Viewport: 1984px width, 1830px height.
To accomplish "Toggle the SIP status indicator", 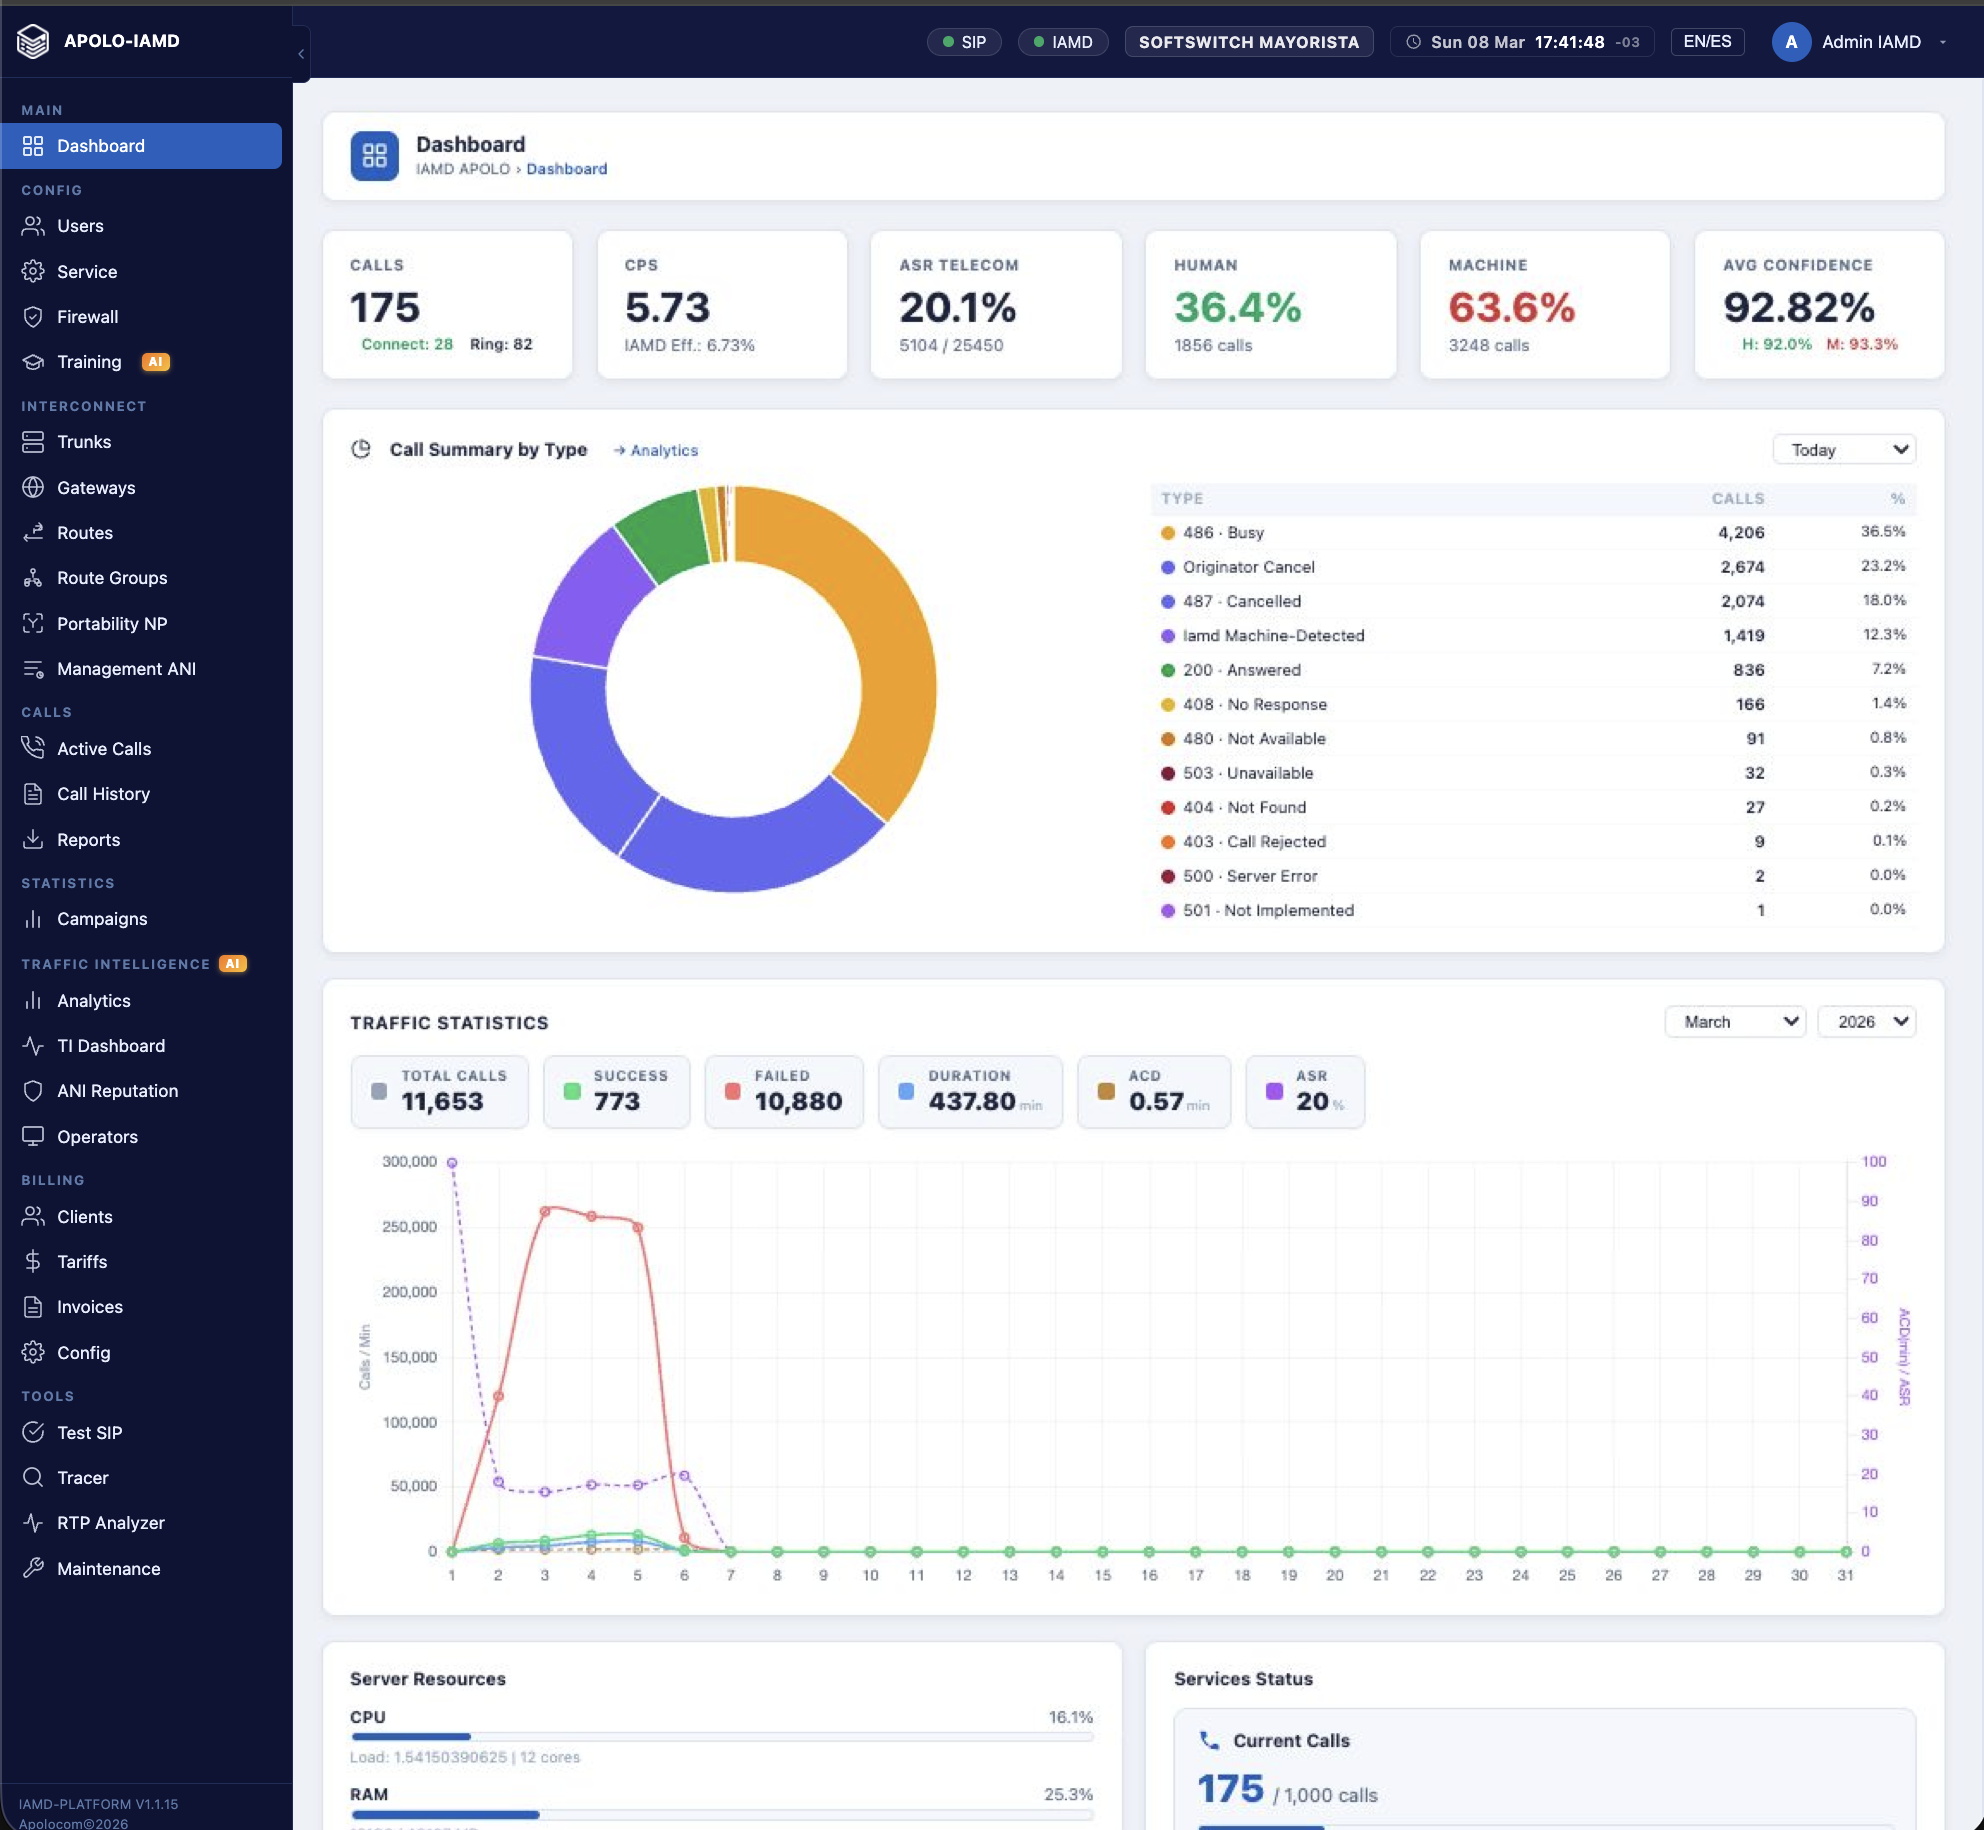I will (x=963, y=42).
